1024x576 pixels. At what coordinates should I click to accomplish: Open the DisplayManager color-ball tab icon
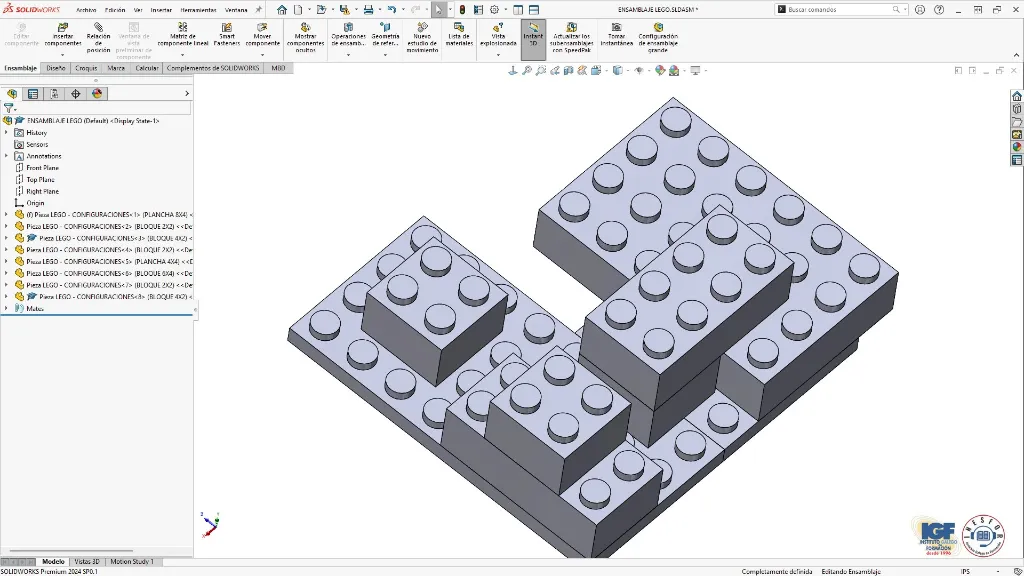click(97, 94)
